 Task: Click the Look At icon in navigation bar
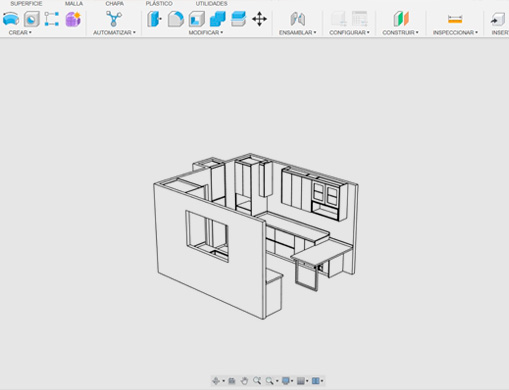point(232,381)
